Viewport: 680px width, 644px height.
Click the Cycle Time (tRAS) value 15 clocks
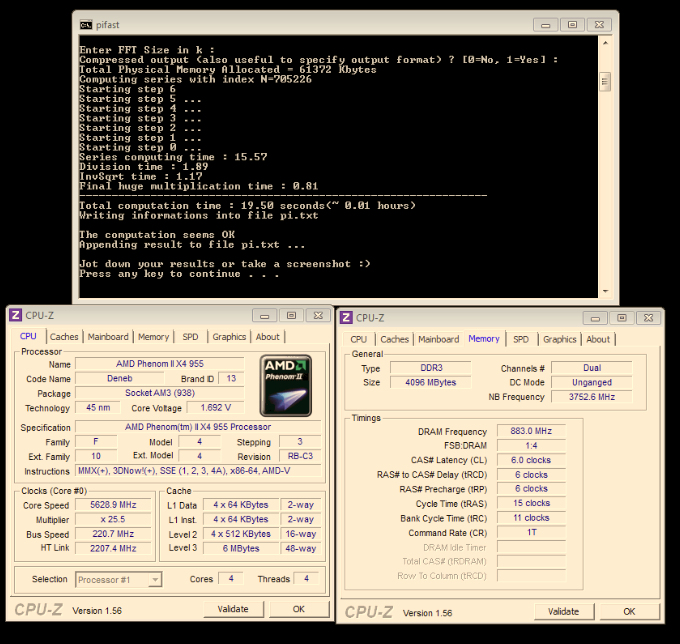(531, 503)
